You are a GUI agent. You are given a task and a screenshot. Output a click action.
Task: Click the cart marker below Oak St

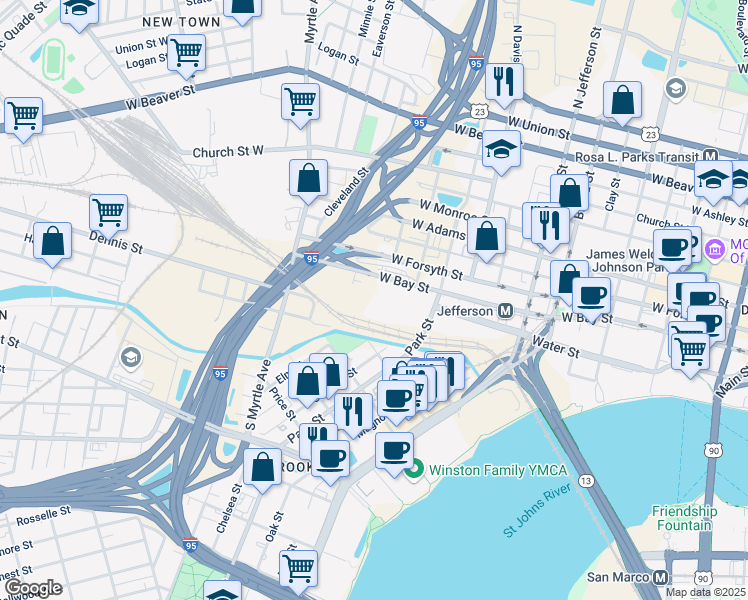pos(298,570)
